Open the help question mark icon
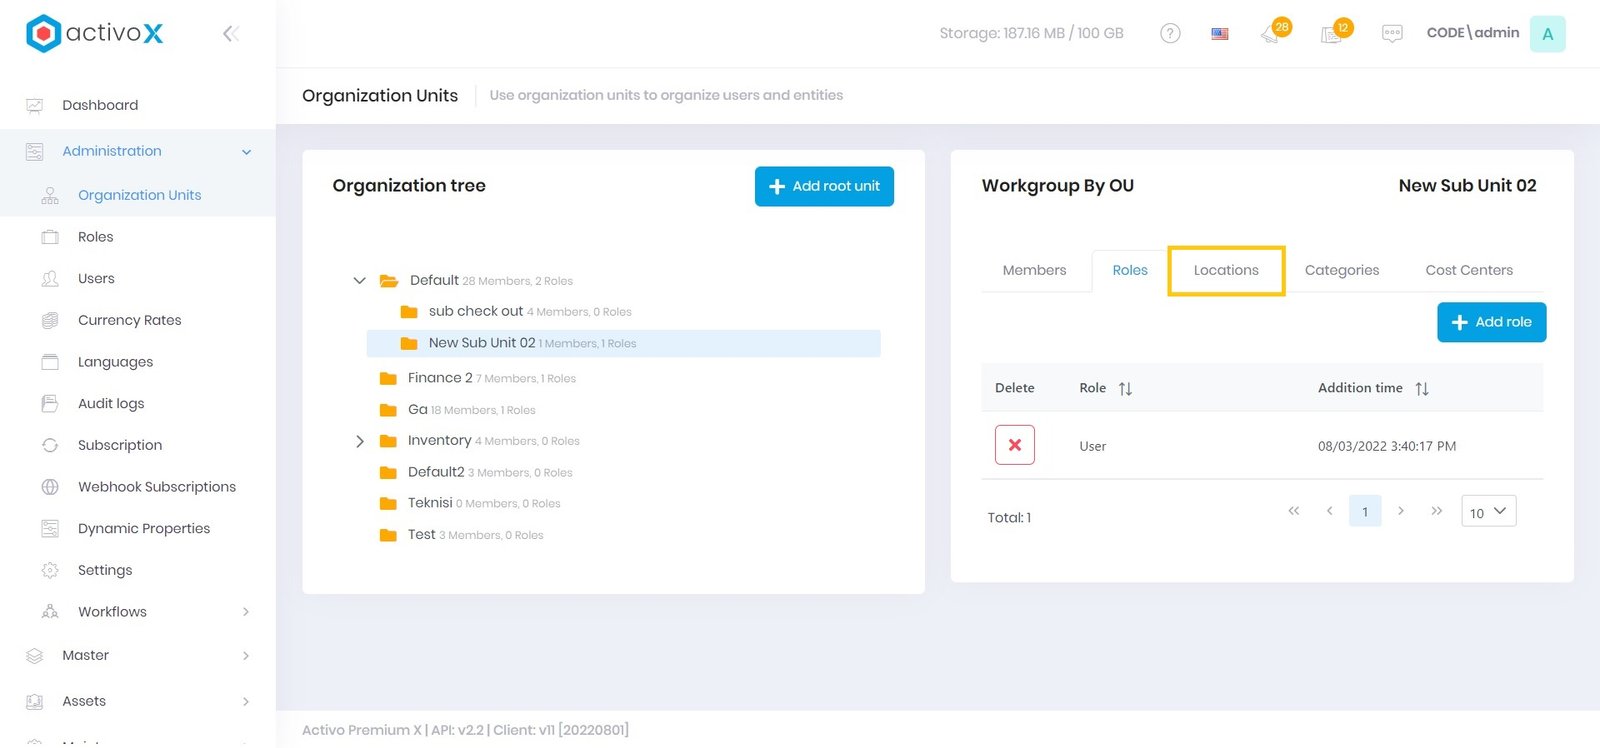 pyautogui.click(x=1169, y=34)
